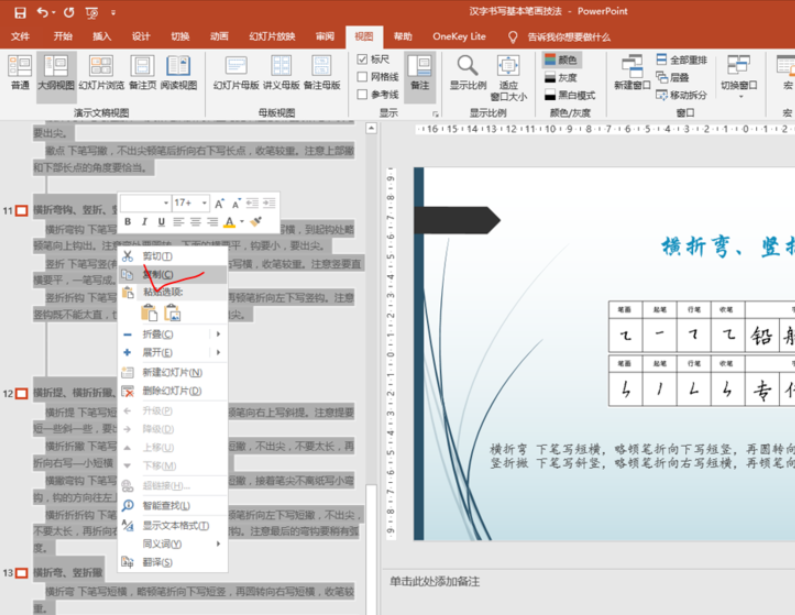The width and height of the screenshot is (795, 615).
Task: Open 幻灯片母版 (Slide Master) view
Action: [236, 73]
